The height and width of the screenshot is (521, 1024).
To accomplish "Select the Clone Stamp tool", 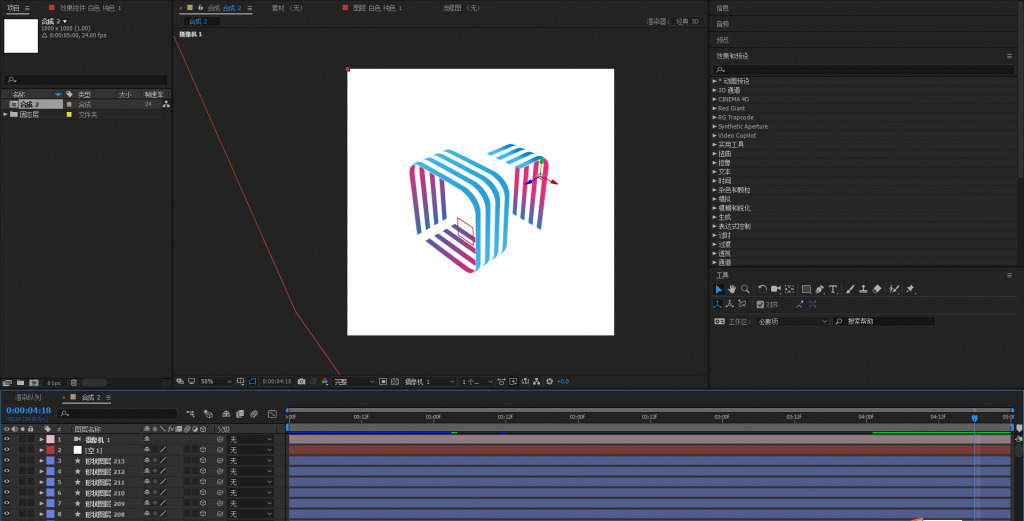I will pos(863,289).
